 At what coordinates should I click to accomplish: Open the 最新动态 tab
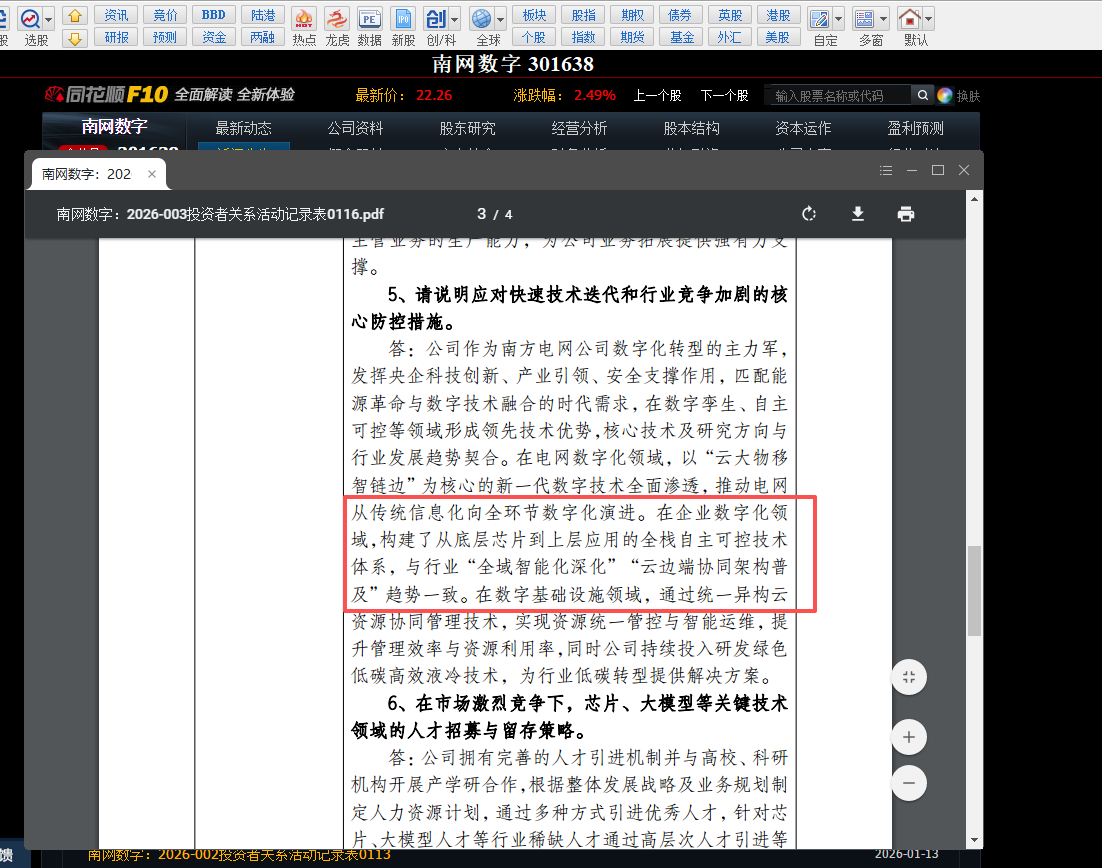tap(243, 129)
